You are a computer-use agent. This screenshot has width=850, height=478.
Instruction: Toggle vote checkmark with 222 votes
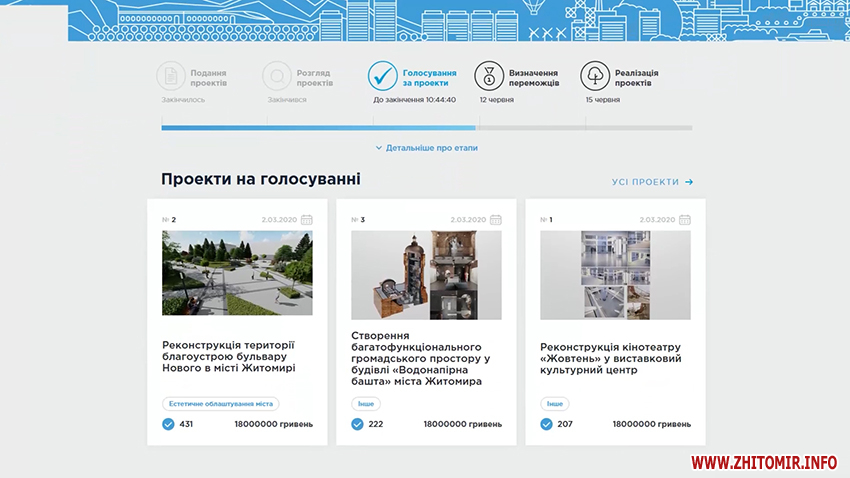357,424
